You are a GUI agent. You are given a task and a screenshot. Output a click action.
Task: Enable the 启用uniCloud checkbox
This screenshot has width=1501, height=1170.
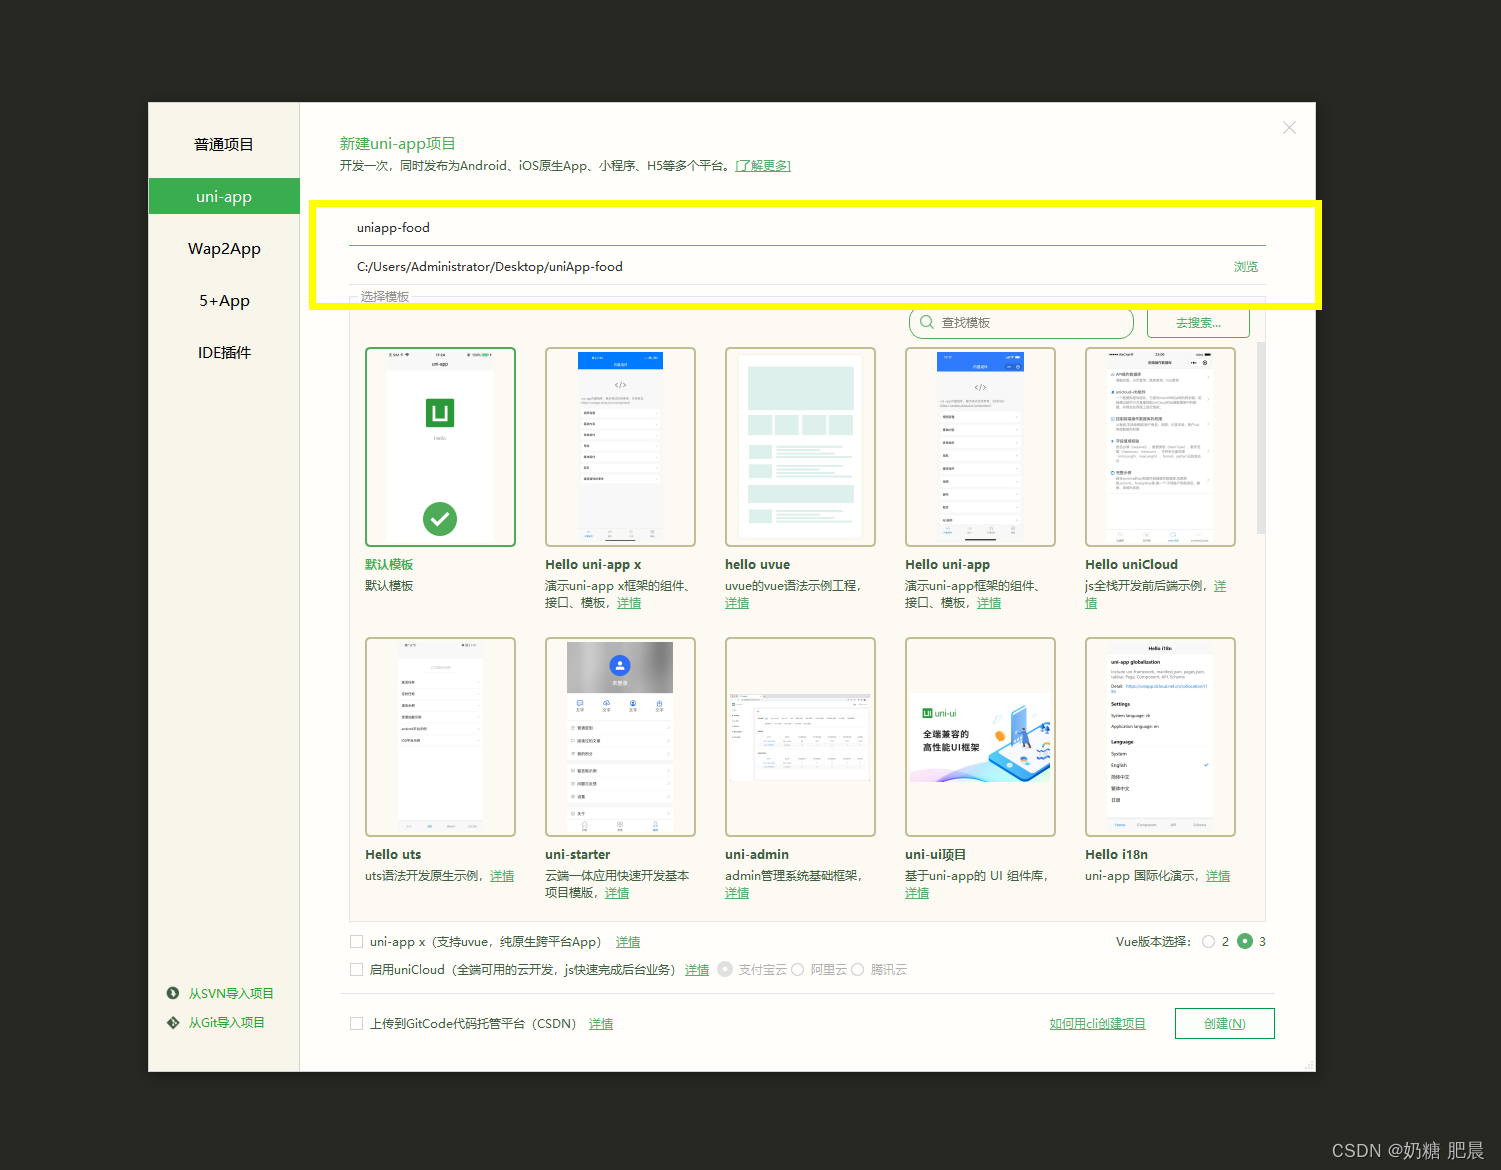[x=356, y=970]
